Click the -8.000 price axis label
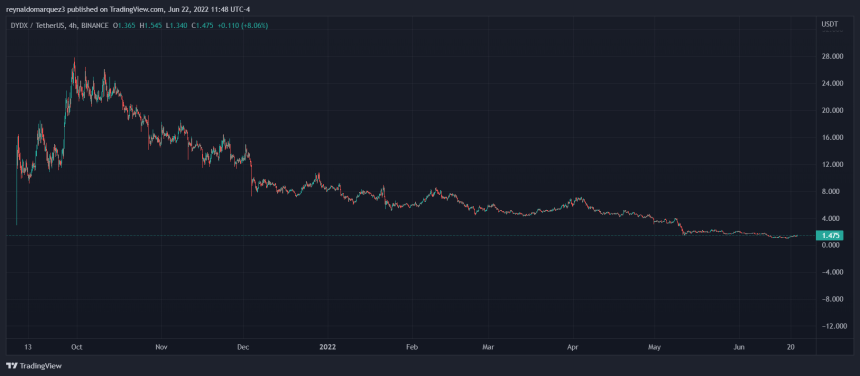860x376 pixels. point(832,299)
